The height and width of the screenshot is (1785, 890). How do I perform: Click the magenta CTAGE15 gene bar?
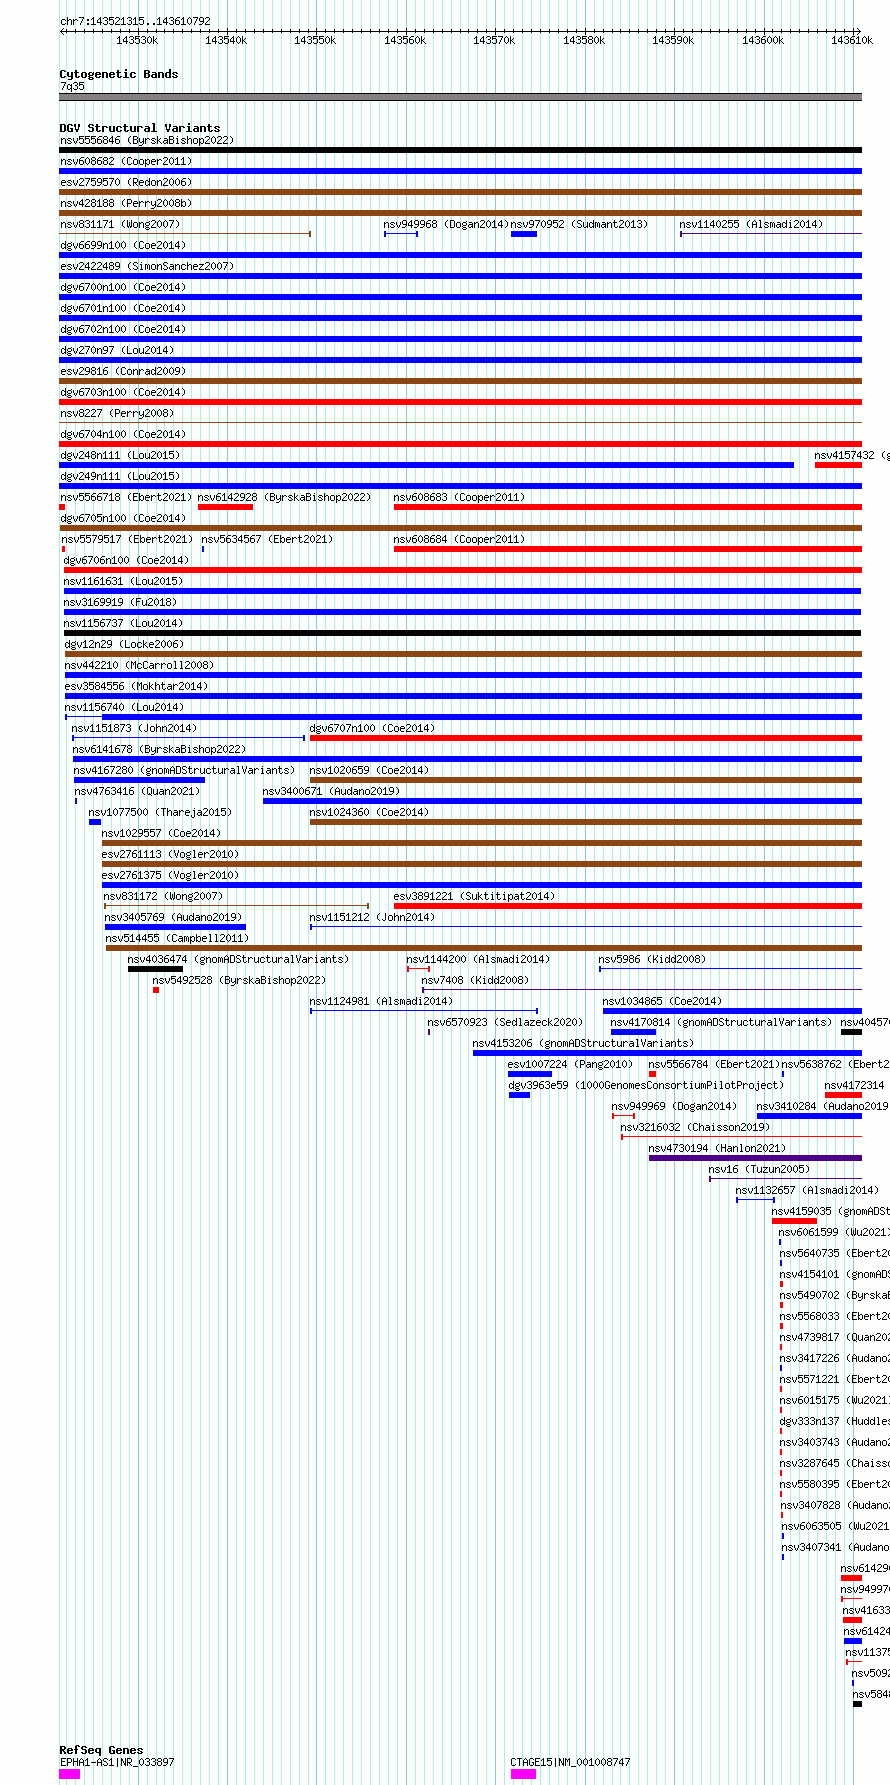523,1774
